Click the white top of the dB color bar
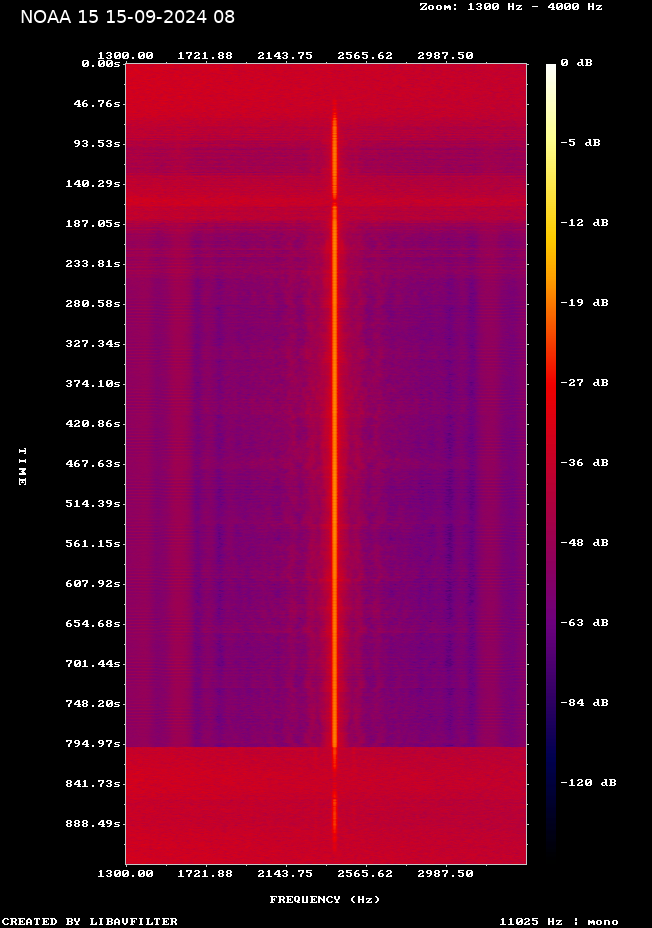Image resolution: width=652 pixels, height=928 pixels. point(550,68)
